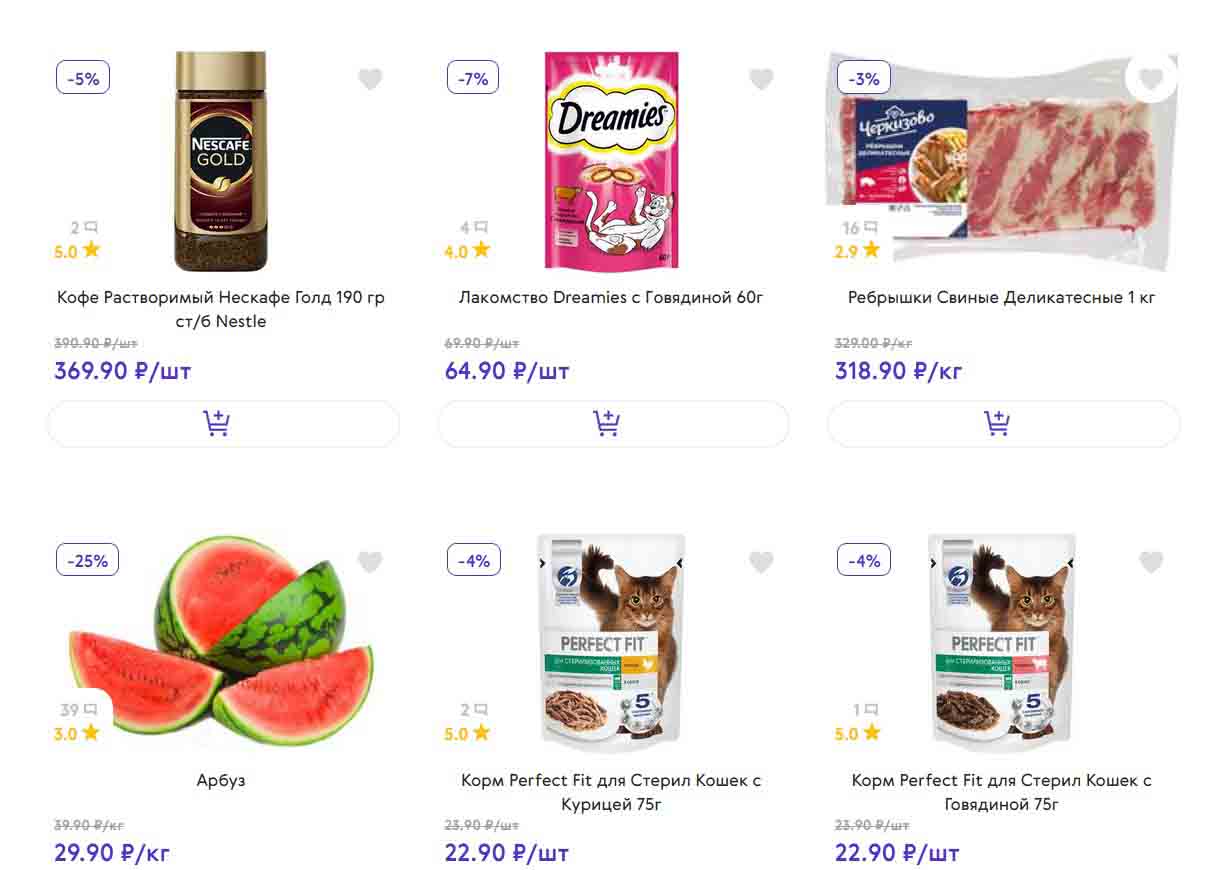The image size is (1216, 870).
Task: Open Perfect Fit с Говядиной 75г link
Action: [x=1001, y=792]
